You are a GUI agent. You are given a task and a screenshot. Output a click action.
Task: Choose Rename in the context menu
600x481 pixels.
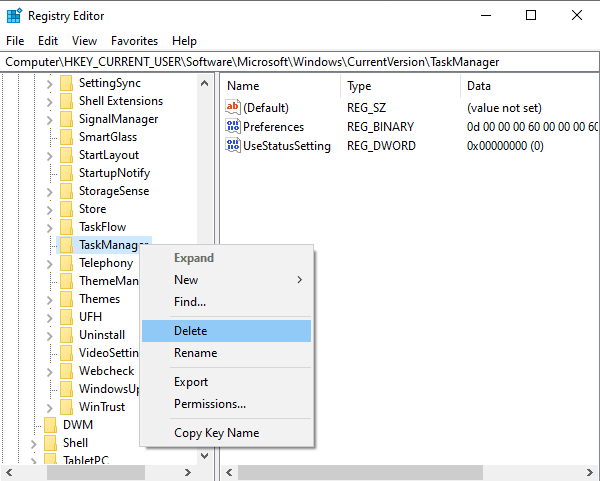(227, 353)
